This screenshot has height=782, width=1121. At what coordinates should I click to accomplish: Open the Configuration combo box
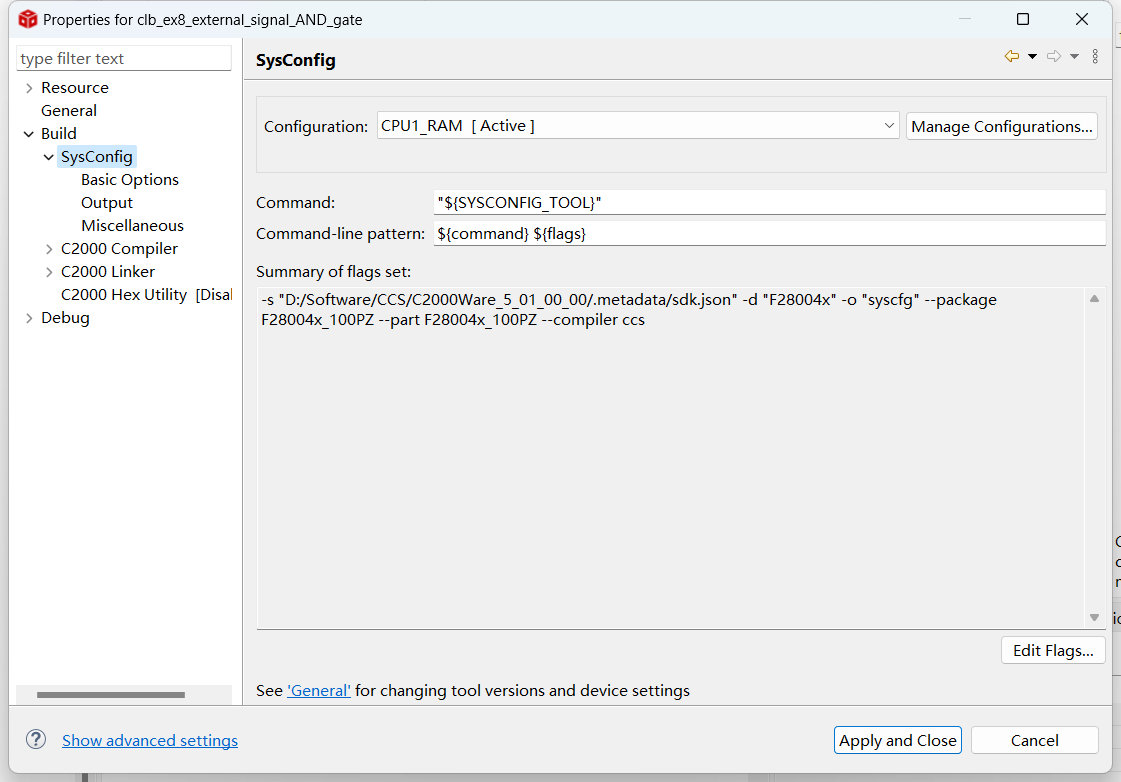click(x=638, y=126)
